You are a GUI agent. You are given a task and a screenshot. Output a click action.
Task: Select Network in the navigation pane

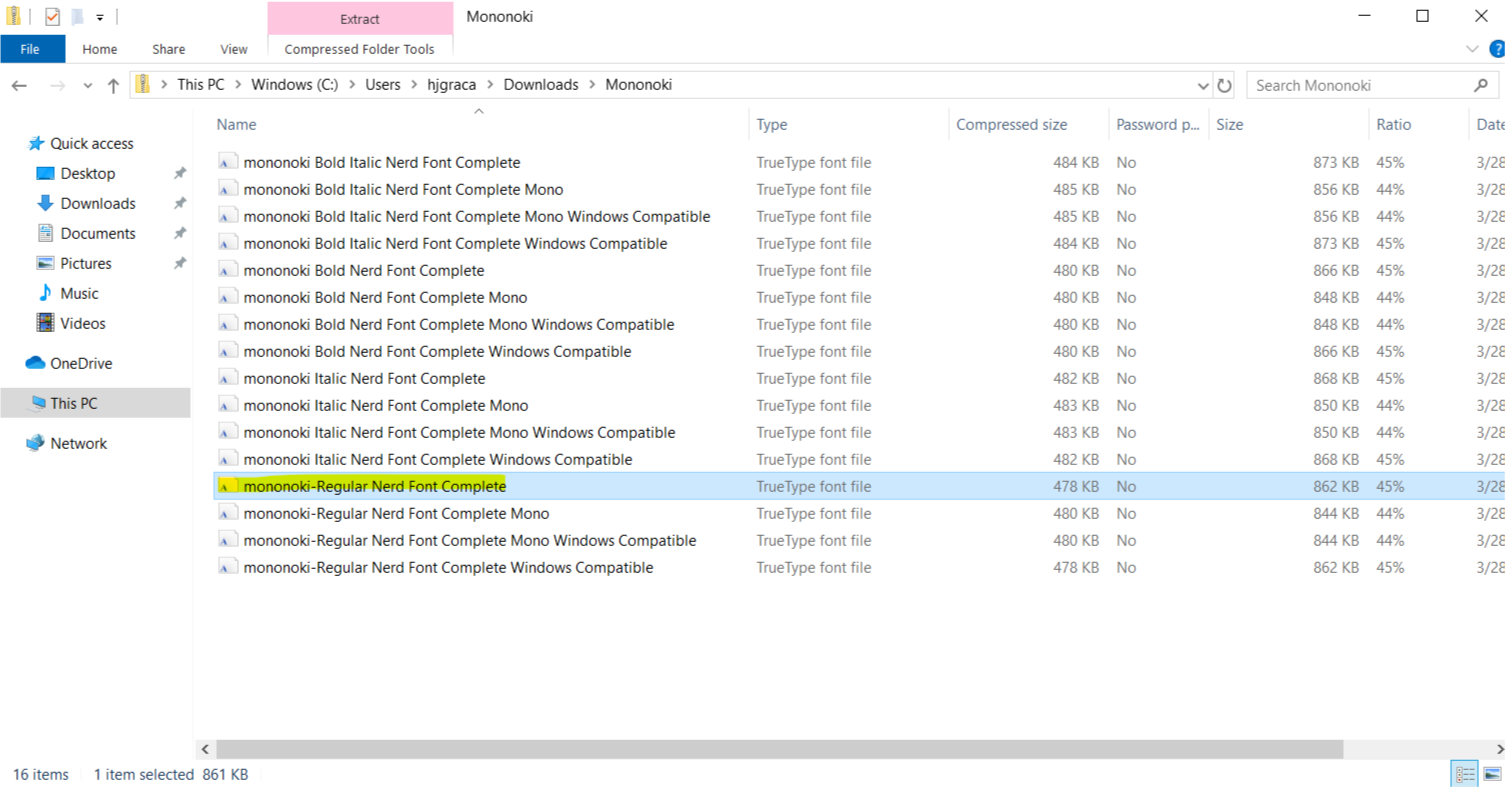[x=78, y=443]
